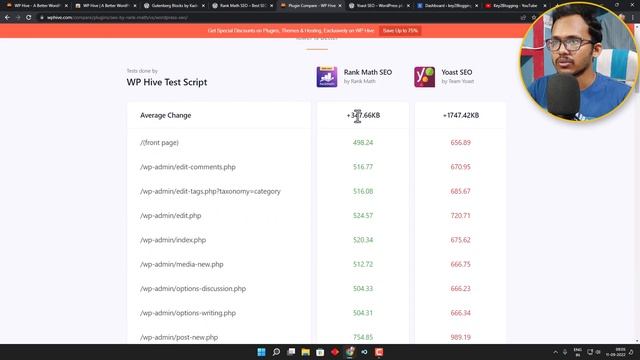Click the WP Hive Test Script heading

[x=167, y=82]
